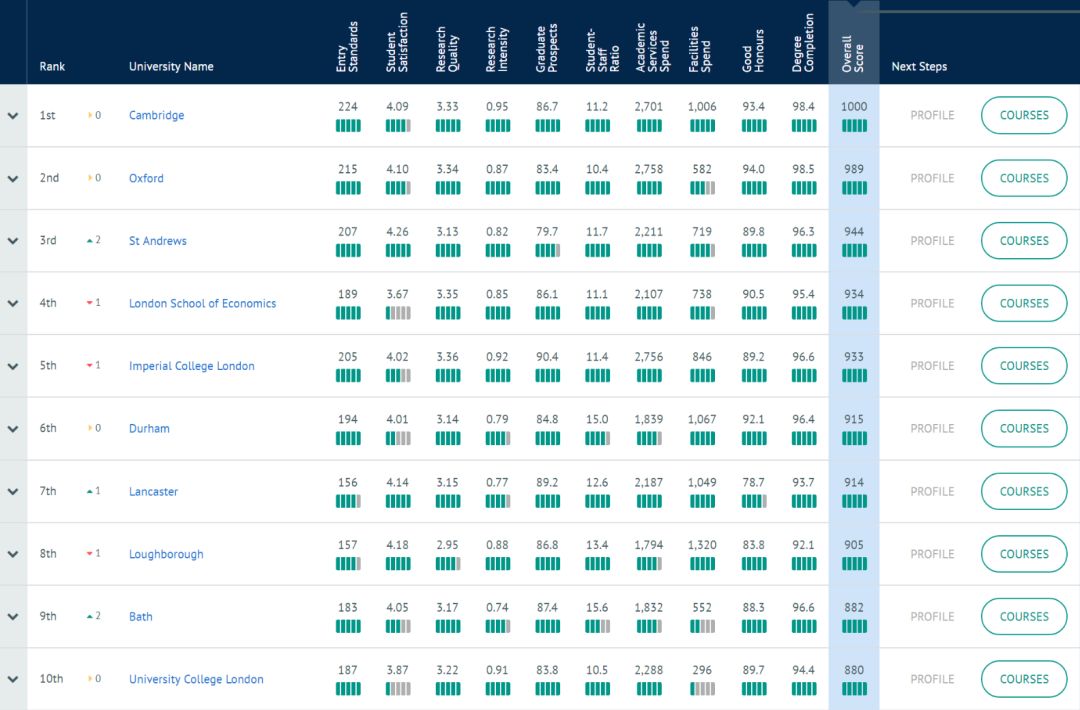
Task: Click Oxford facilities spend bar indicator
Action: tap(702, 188)
